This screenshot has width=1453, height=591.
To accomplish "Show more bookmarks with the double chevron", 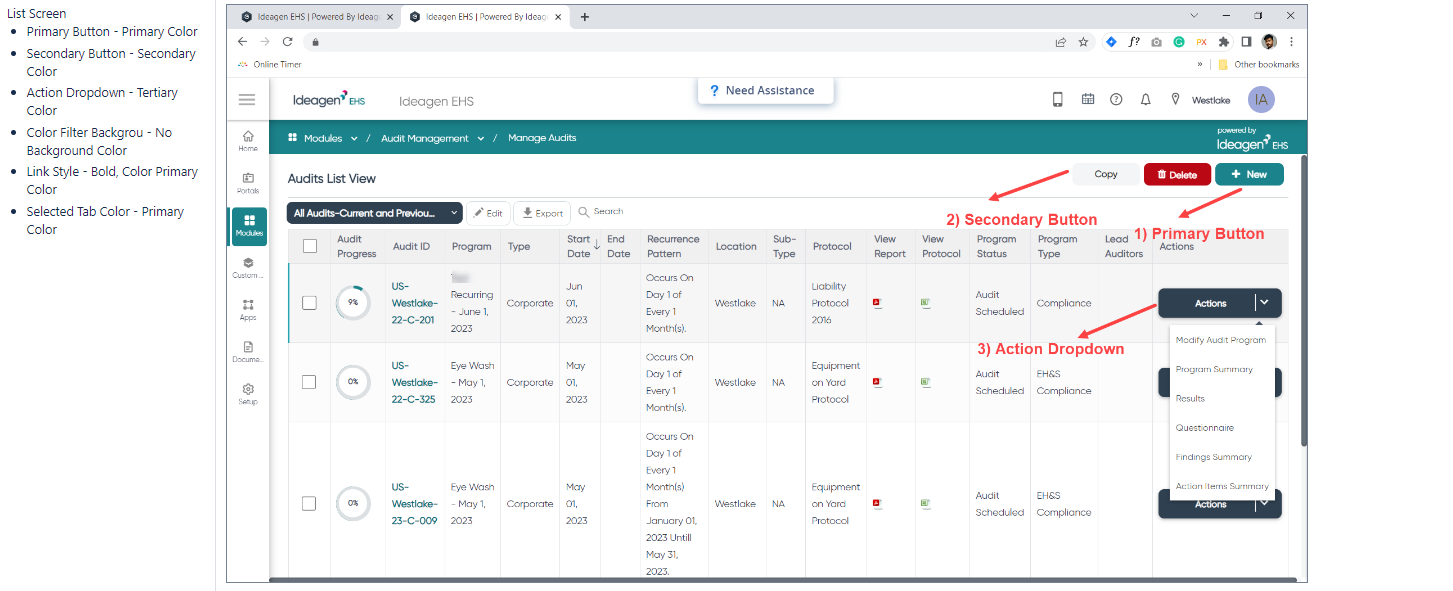I will pyautogui.click(x=1200, y=64).
